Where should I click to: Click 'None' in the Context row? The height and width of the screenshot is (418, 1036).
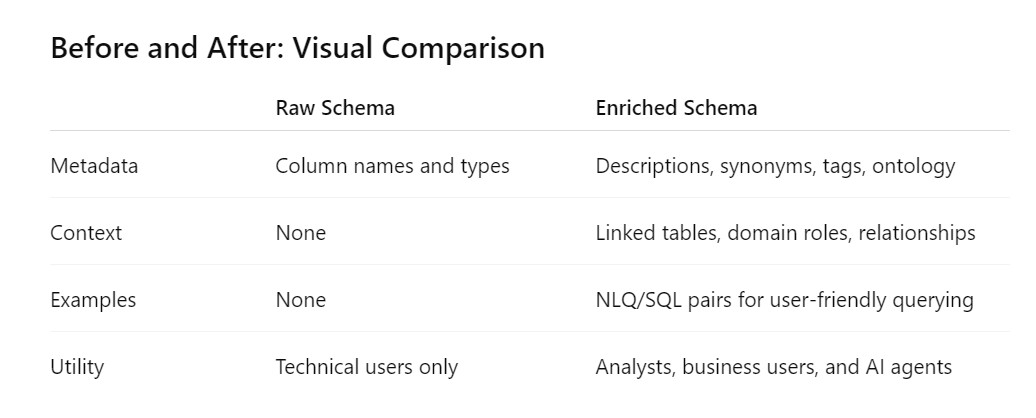[x=300, y=233]
